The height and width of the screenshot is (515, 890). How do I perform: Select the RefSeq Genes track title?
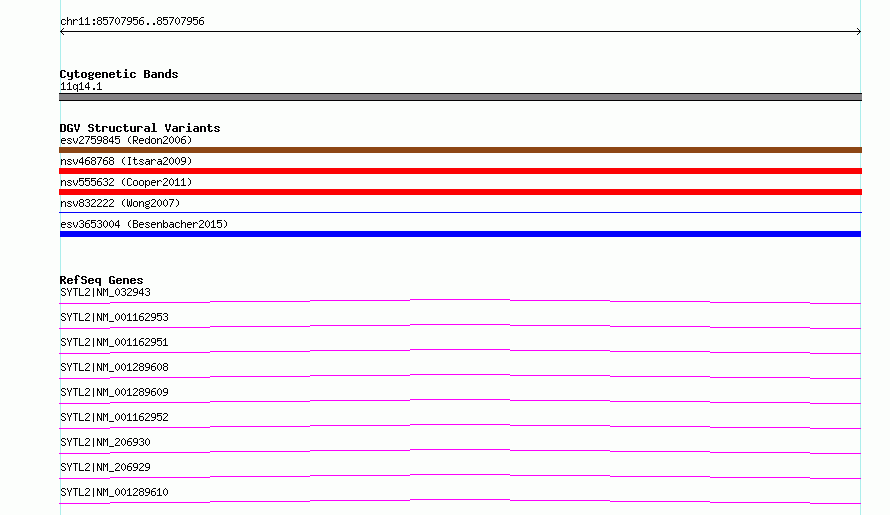pyautogui.click(x=101, y=280)
